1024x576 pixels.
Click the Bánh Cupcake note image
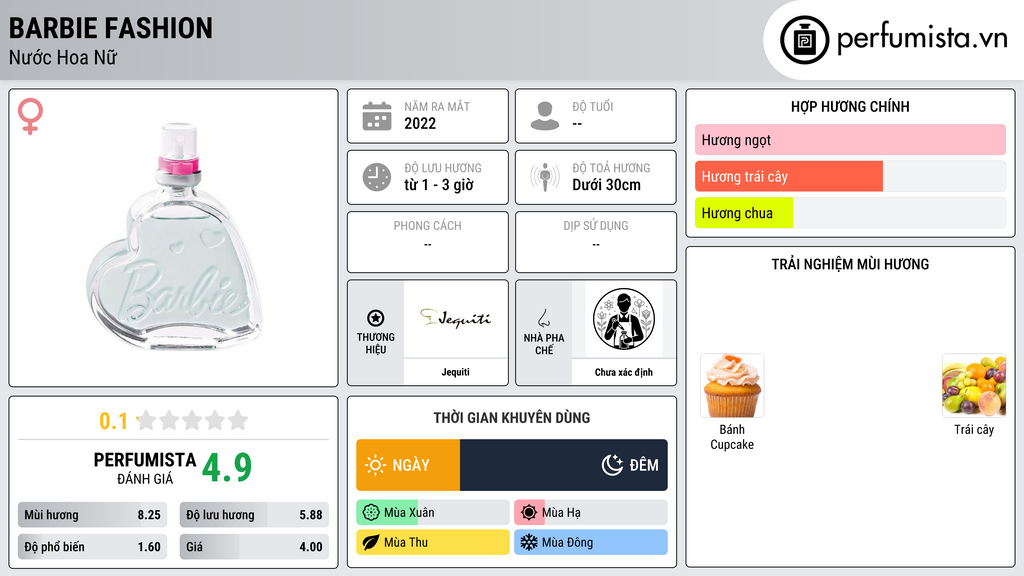732,385
